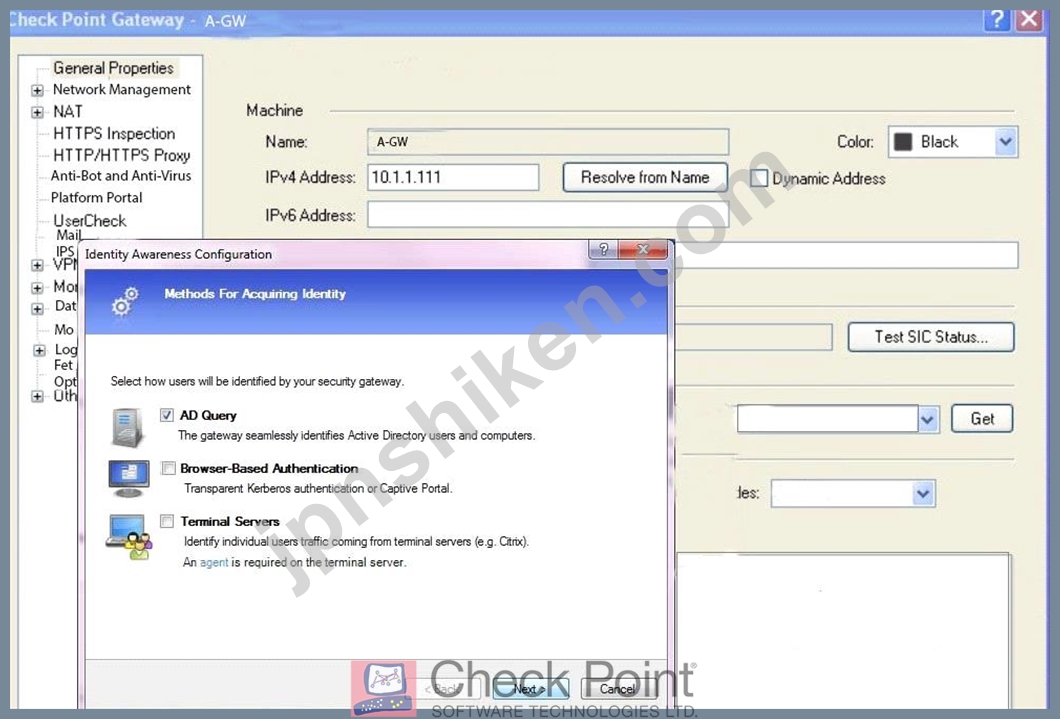Click the IPv4 Address field

coord(453,178)
